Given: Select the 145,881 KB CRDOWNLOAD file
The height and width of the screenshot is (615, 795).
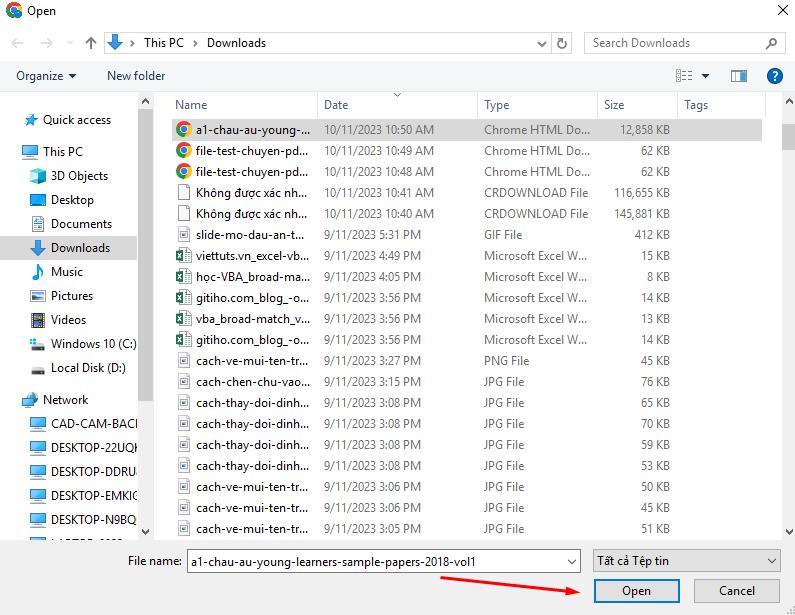Looking at the screenshot, I should point(466,214).
